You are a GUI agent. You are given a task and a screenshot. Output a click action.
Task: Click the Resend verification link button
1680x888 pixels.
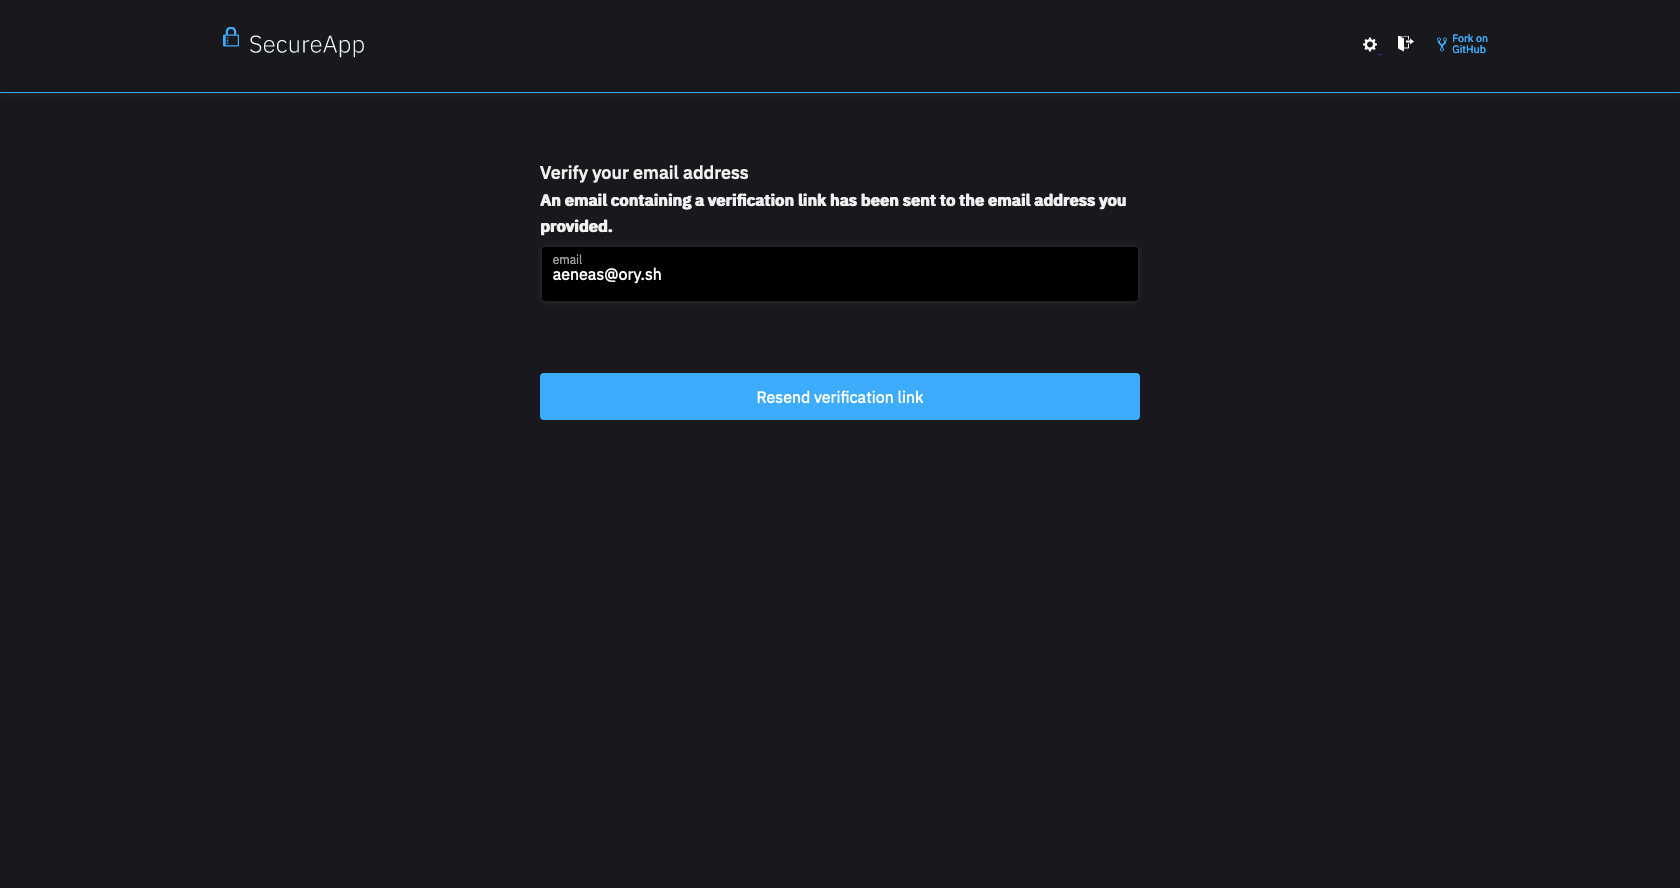click(840, 397)
